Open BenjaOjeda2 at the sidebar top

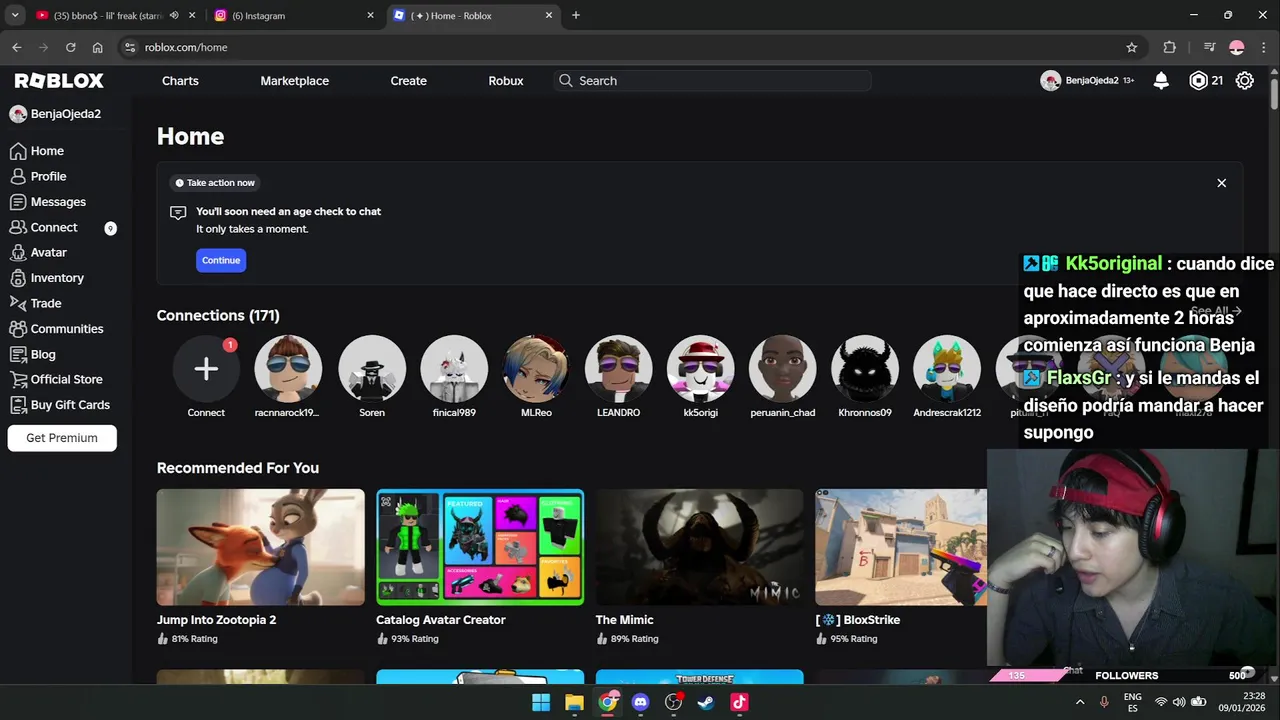[x=56, y=114]
